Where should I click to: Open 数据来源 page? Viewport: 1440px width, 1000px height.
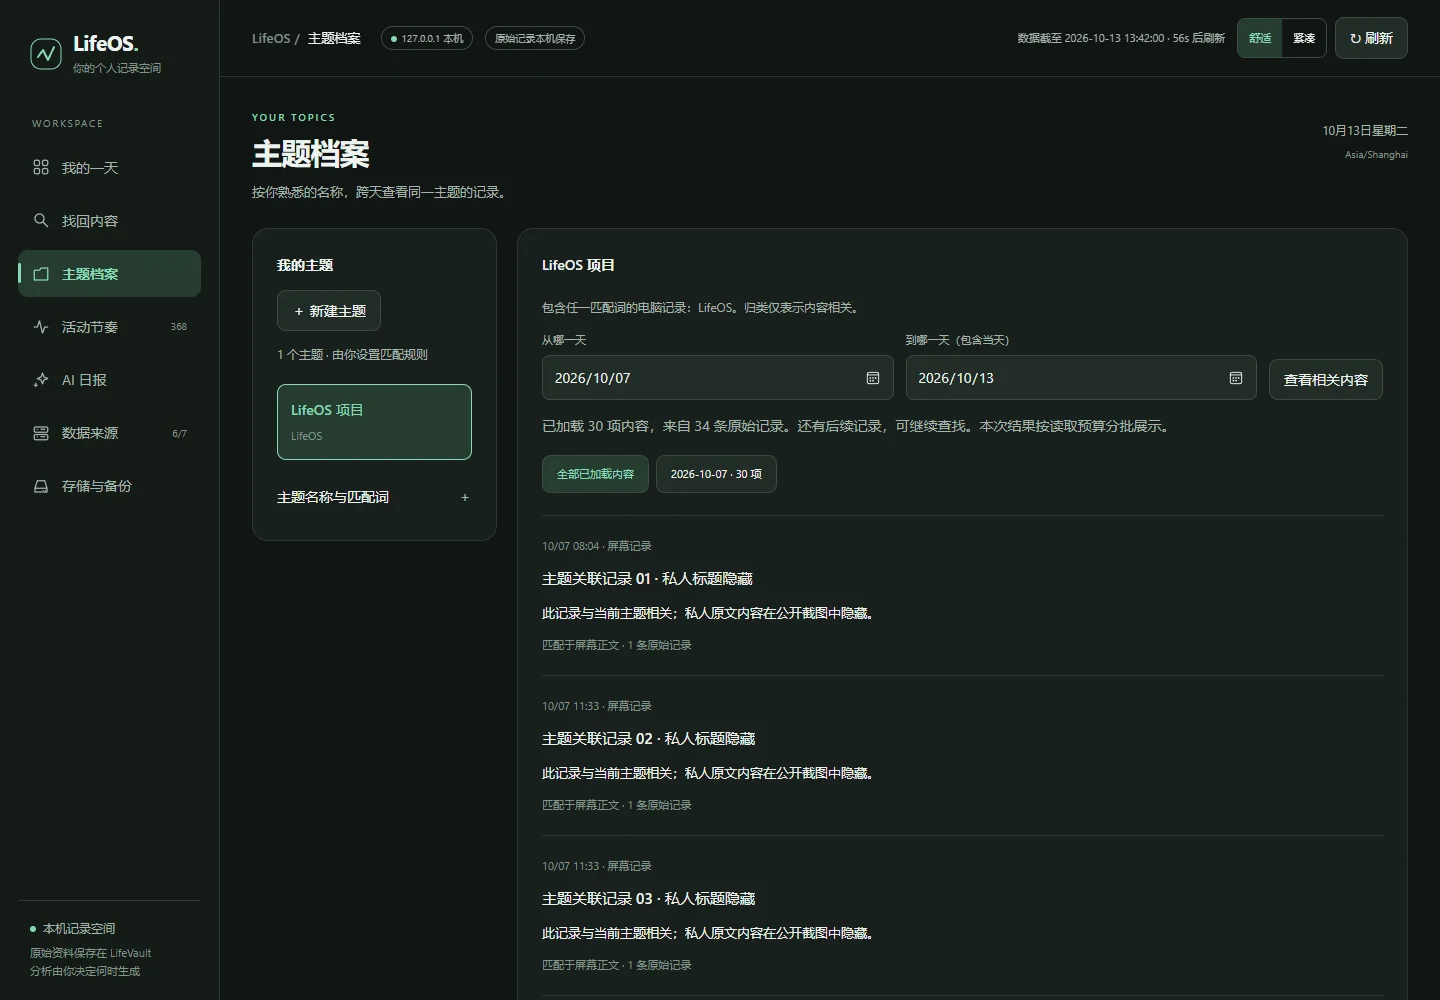coord(110,432)
